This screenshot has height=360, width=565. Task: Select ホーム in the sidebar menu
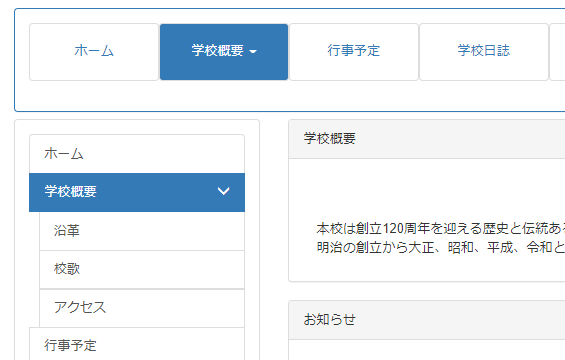click(x=137, y=154)
